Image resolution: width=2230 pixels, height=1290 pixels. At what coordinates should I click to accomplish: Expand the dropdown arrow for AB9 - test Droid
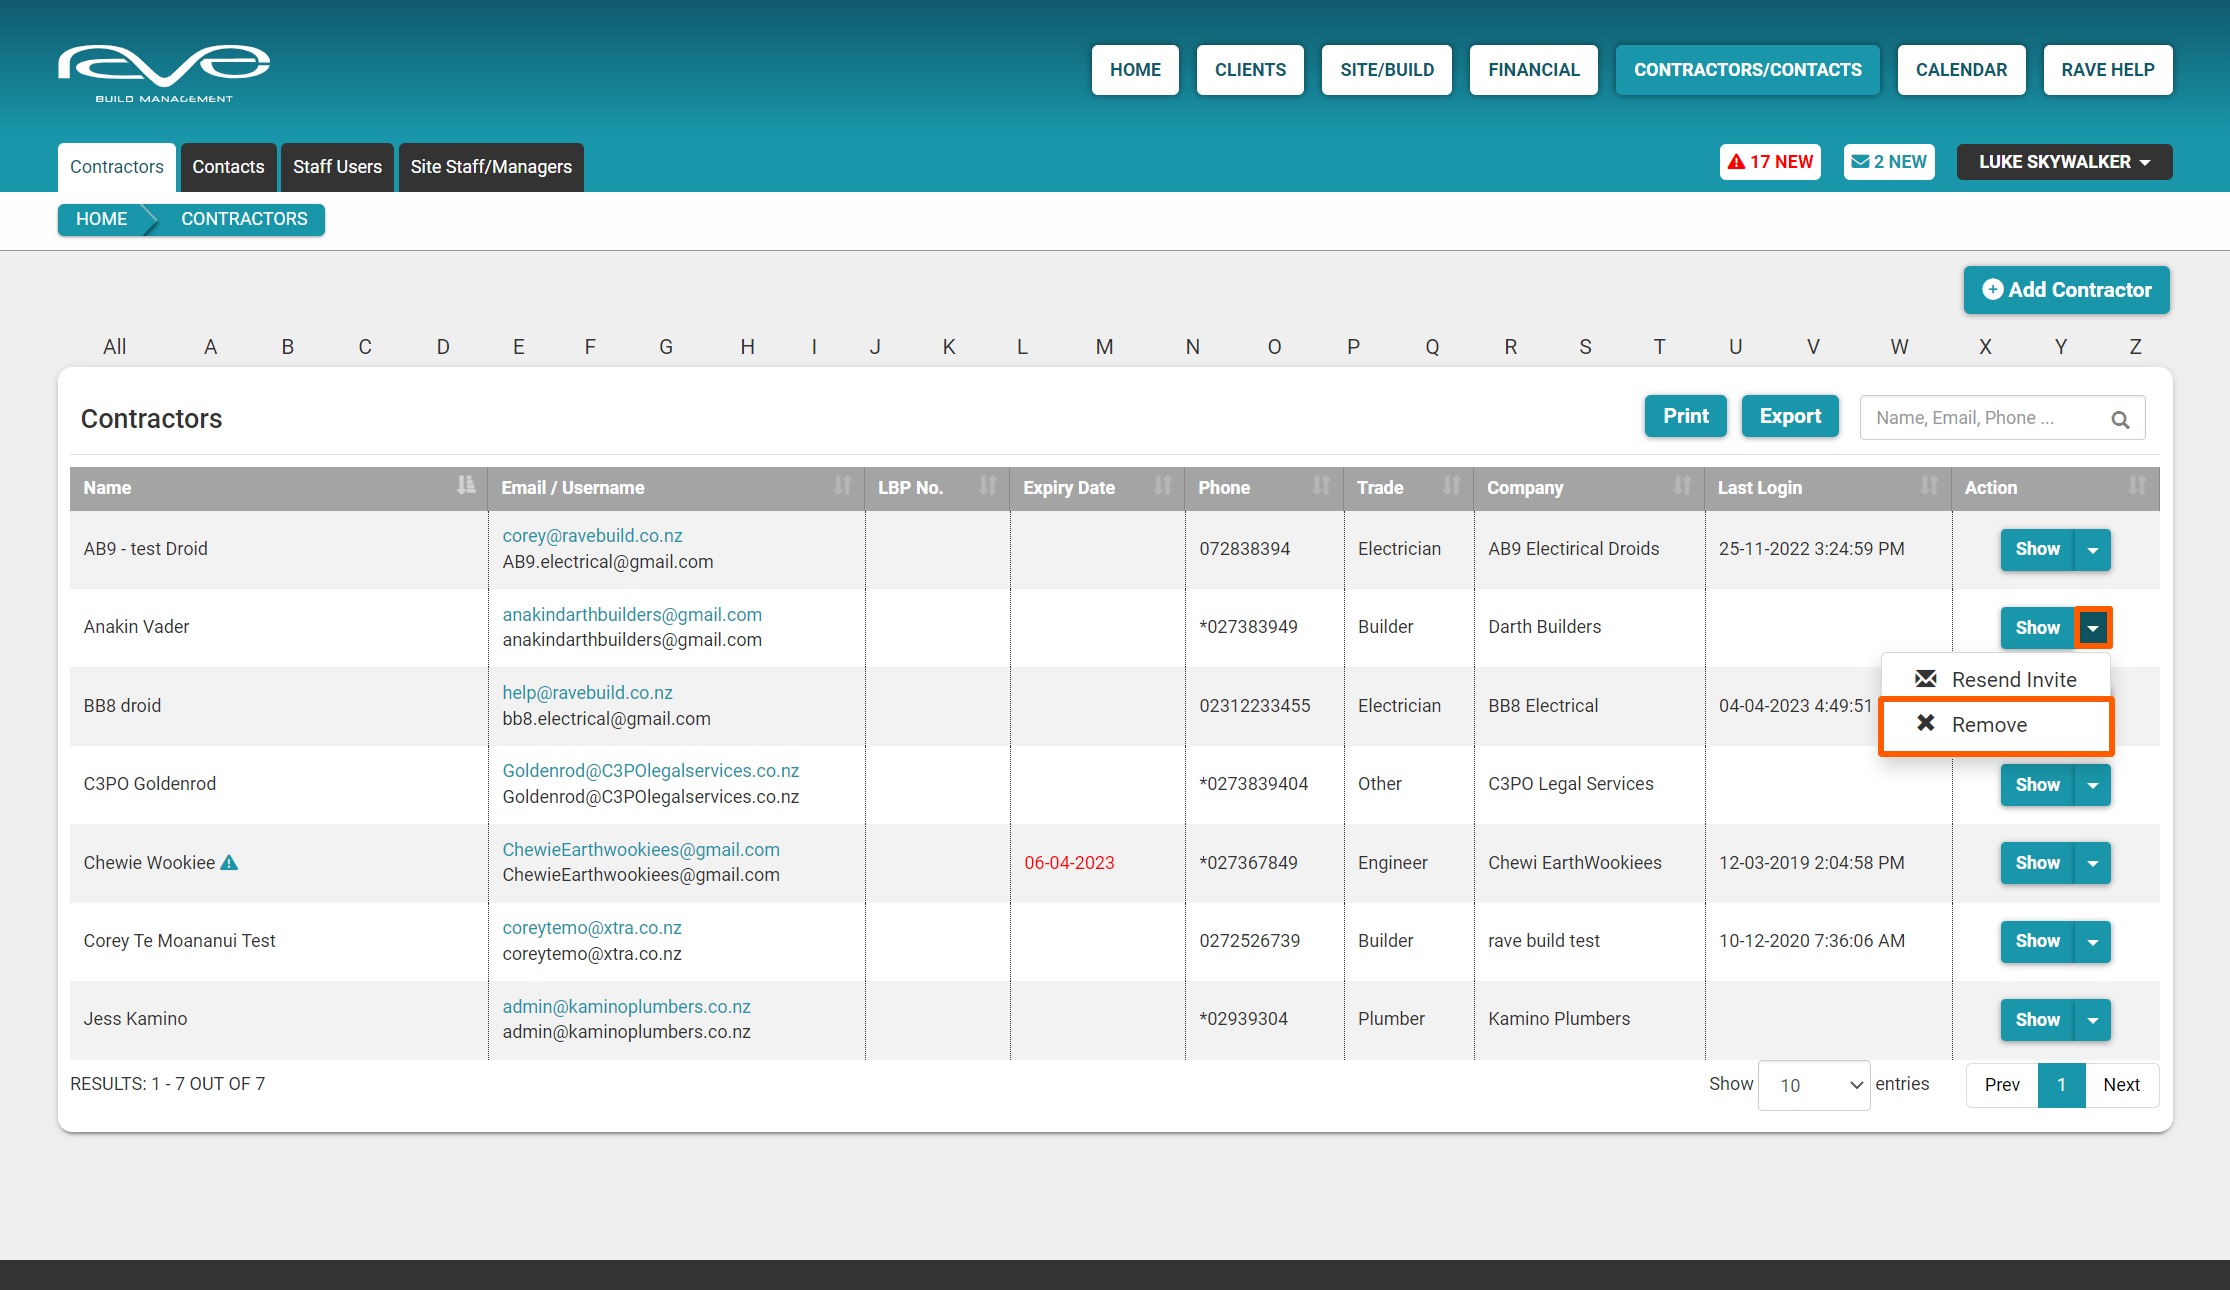[2092, 550]
